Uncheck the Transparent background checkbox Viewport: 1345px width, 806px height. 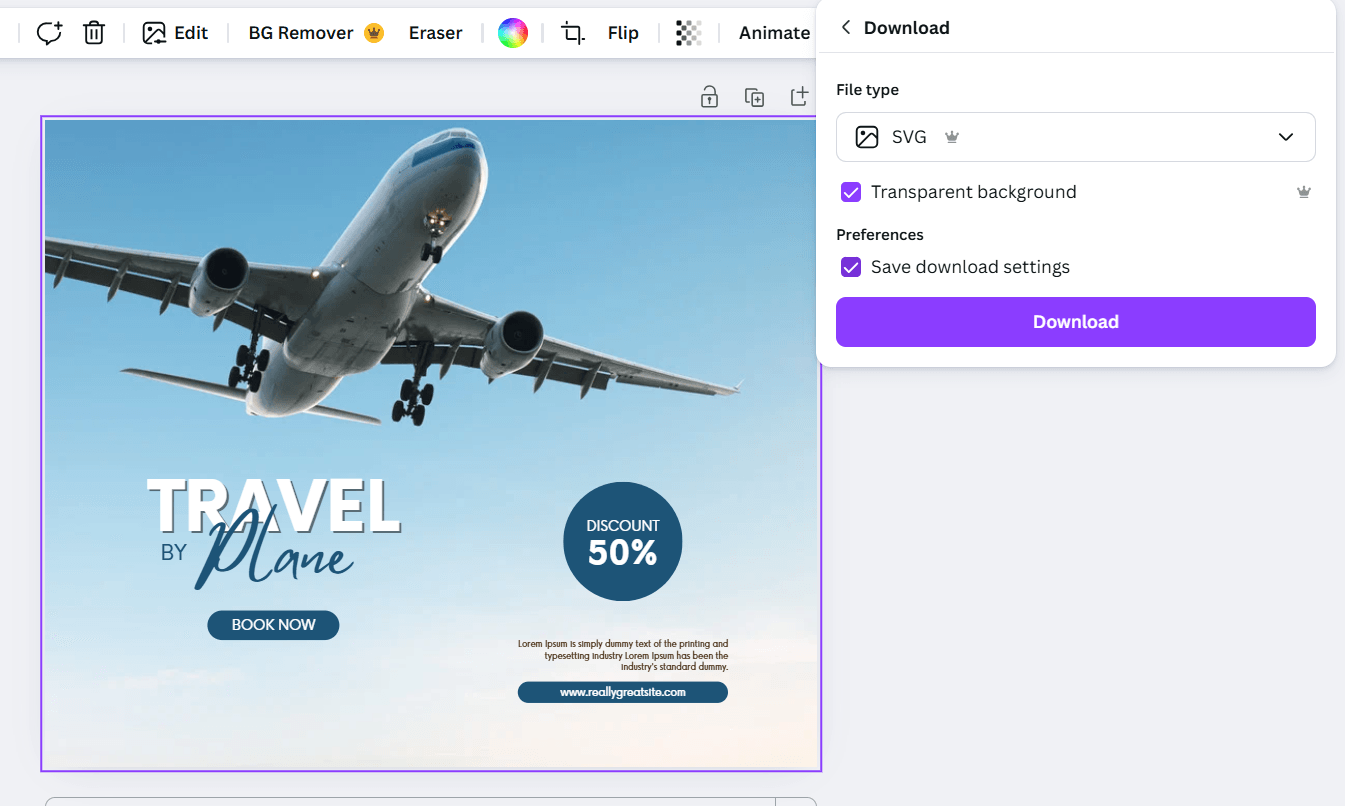pyautogui.click(x=851, y=192)
